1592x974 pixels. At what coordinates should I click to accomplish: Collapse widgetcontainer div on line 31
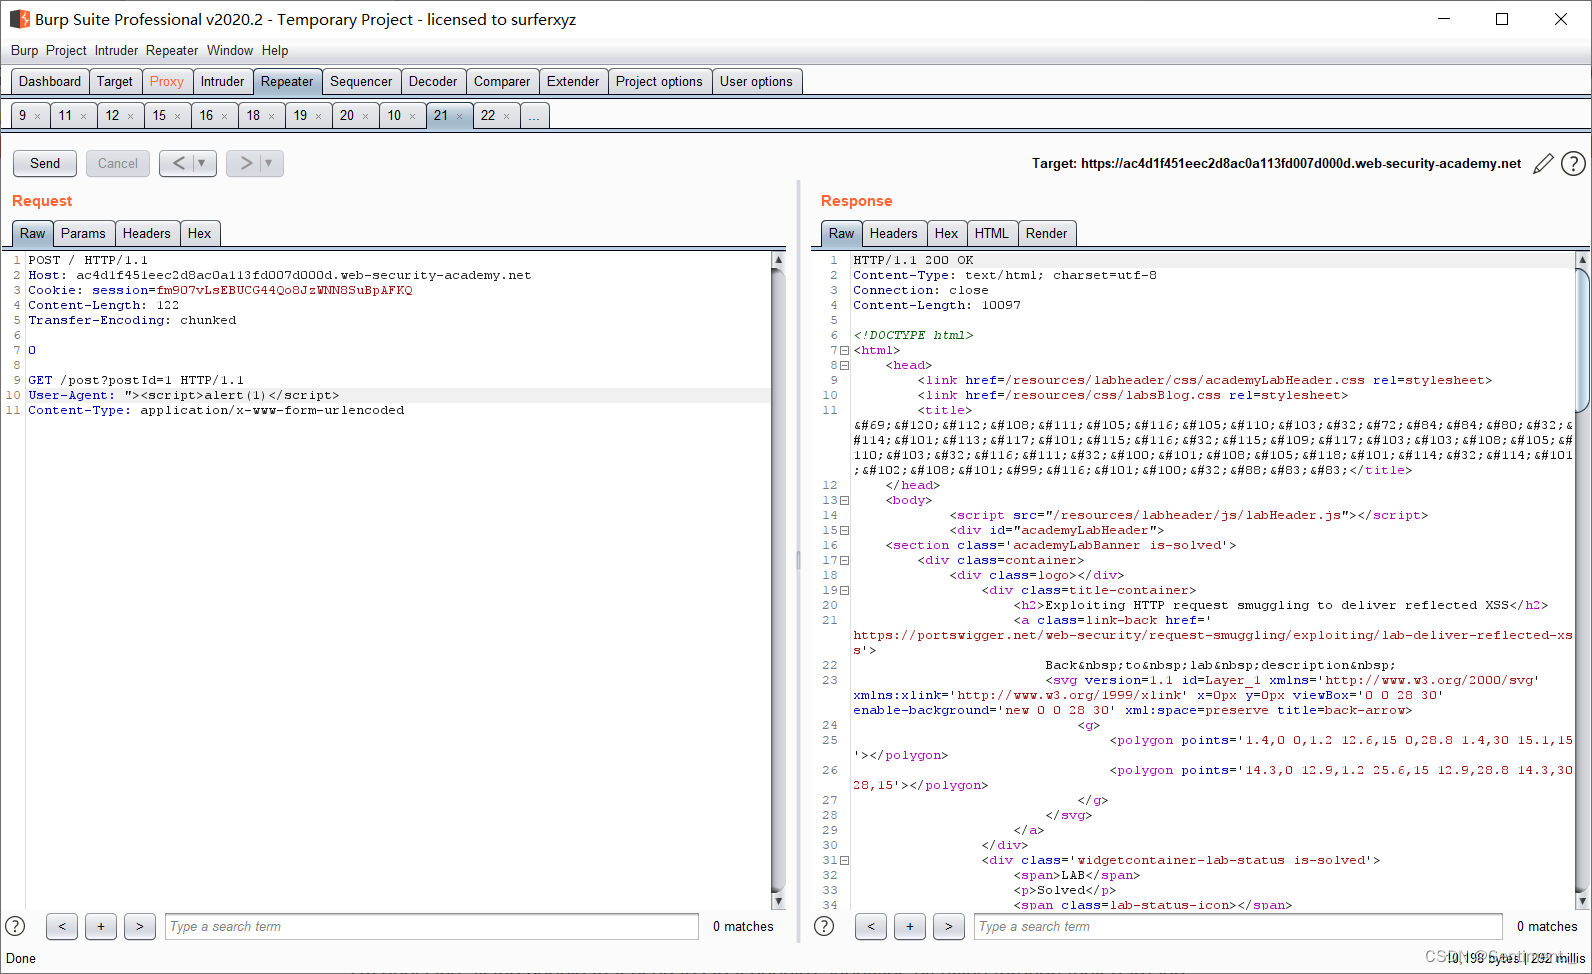click(844, 860)
